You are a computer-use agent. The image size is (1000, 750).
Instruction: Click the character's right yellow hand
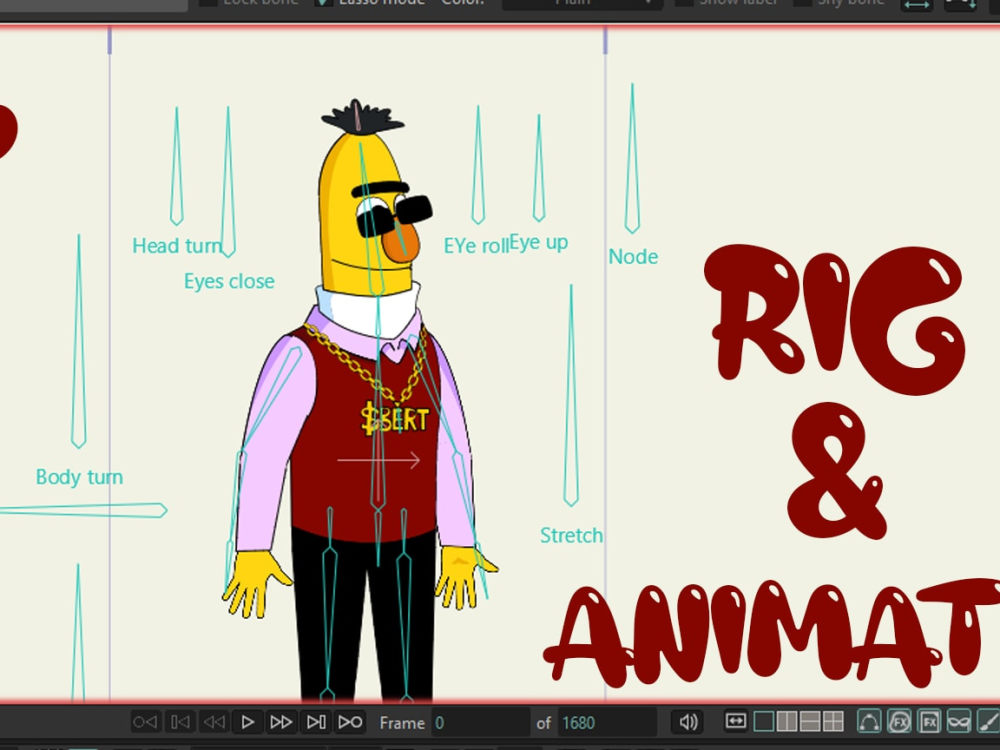point(465,578)
